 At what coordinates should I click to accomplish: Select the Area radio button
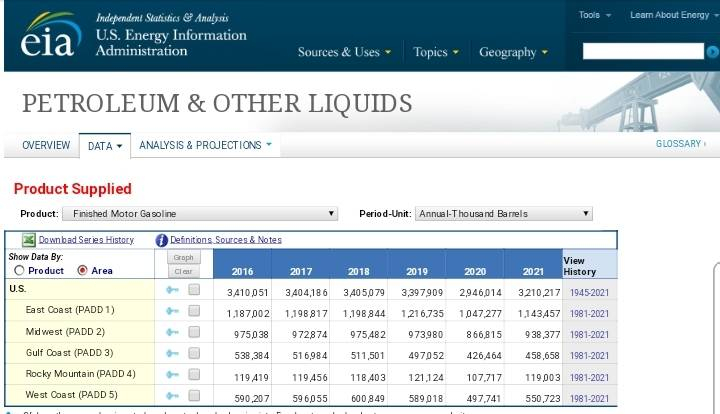[82, 271]
